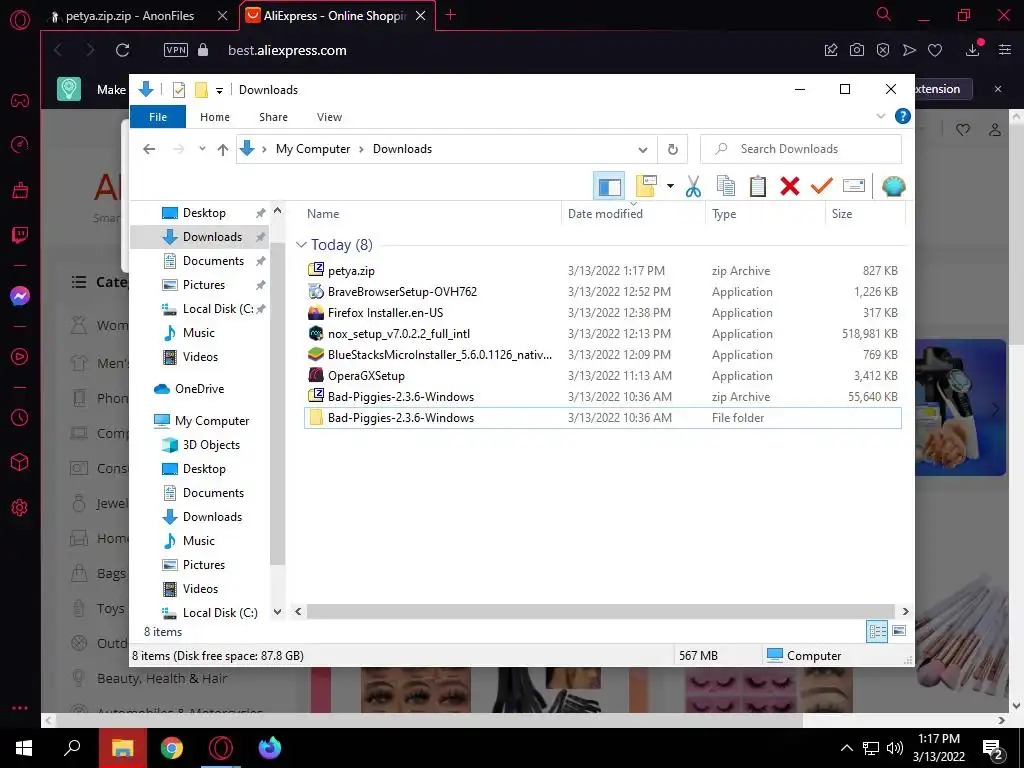Click Refresh button next to address bar
1024x768 pixels.
pyautogui.click(x=673, y=150)
